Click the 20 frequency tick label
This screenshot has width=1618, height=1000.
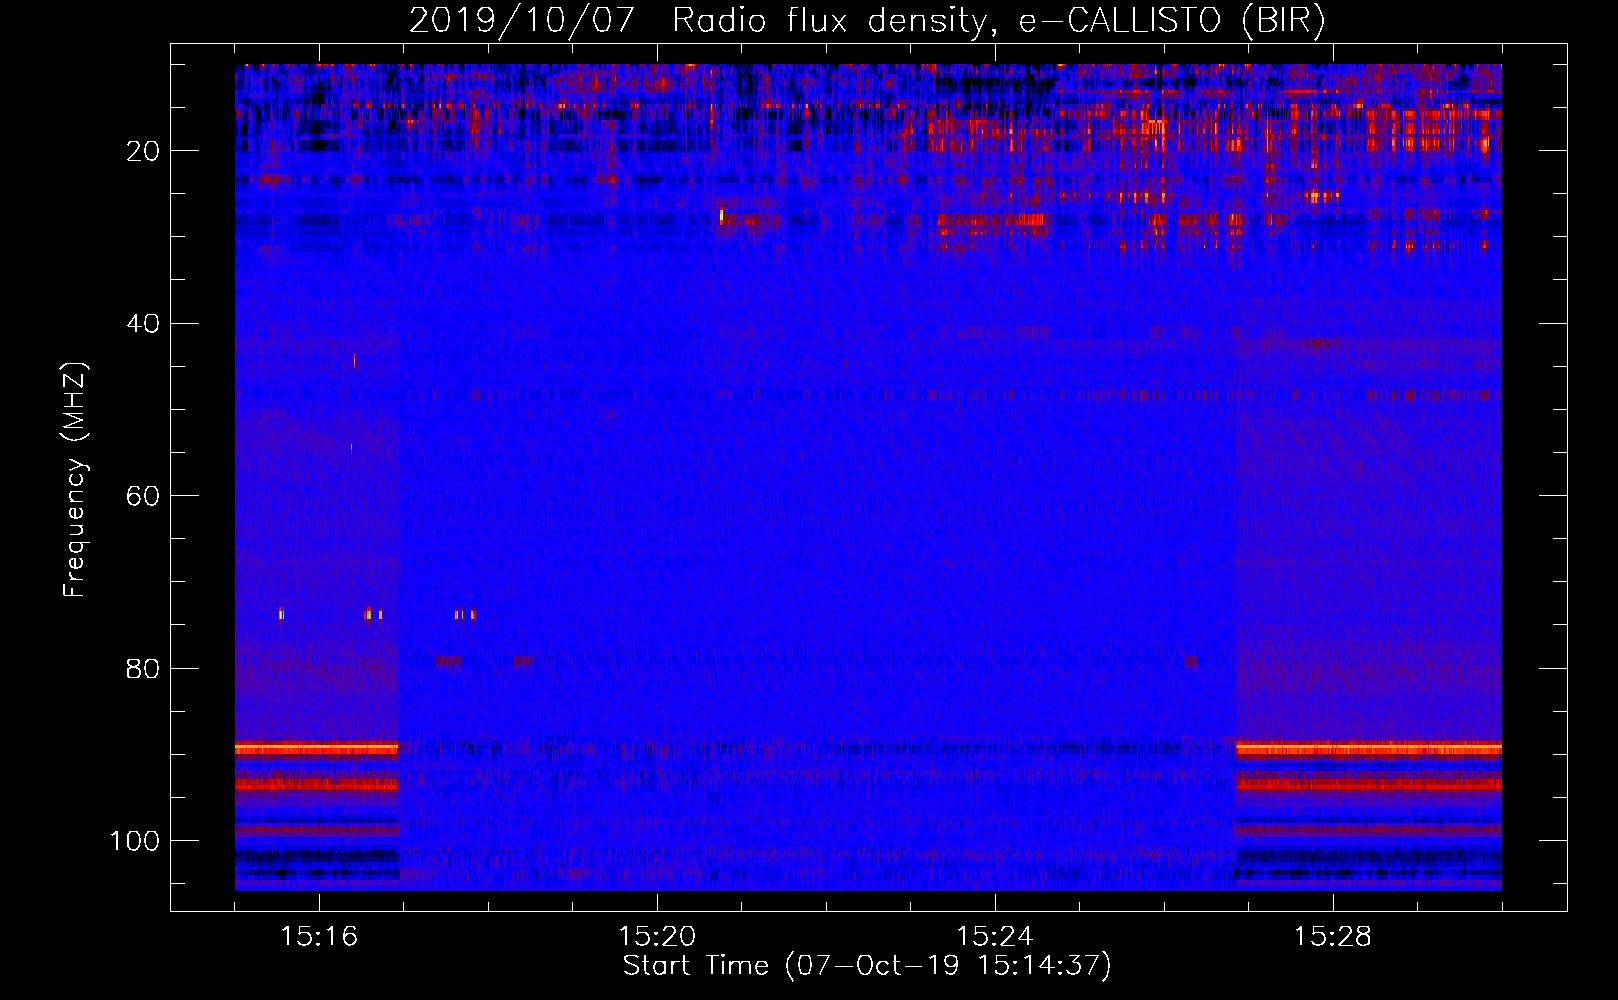pos(143,151)
